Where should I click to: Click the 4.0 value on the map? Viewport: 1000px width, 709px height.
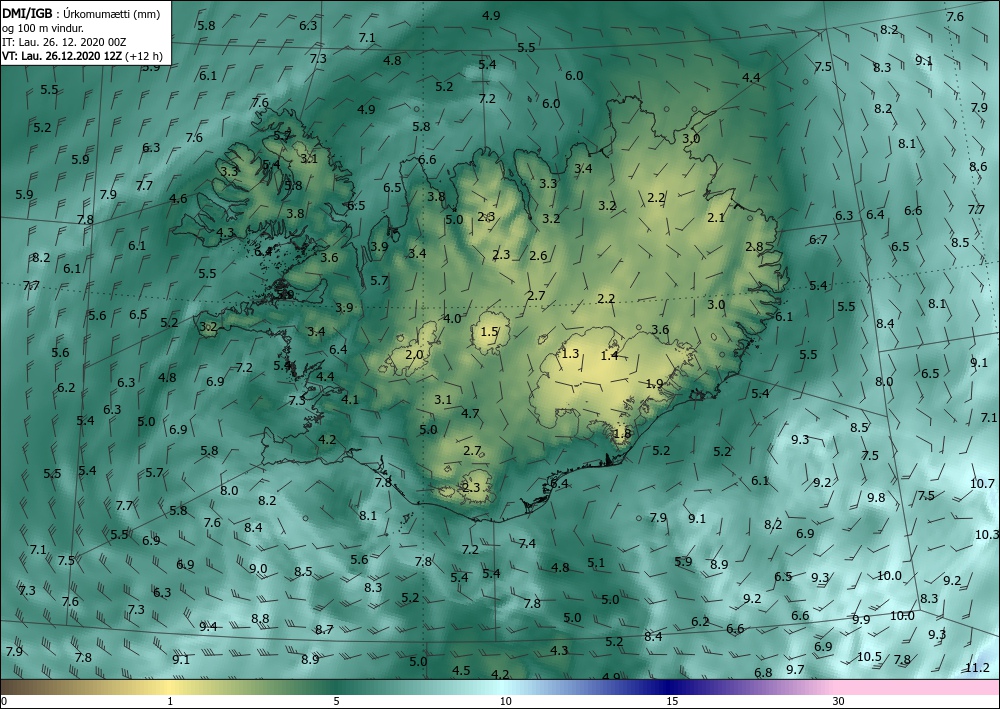pos(452,318)
